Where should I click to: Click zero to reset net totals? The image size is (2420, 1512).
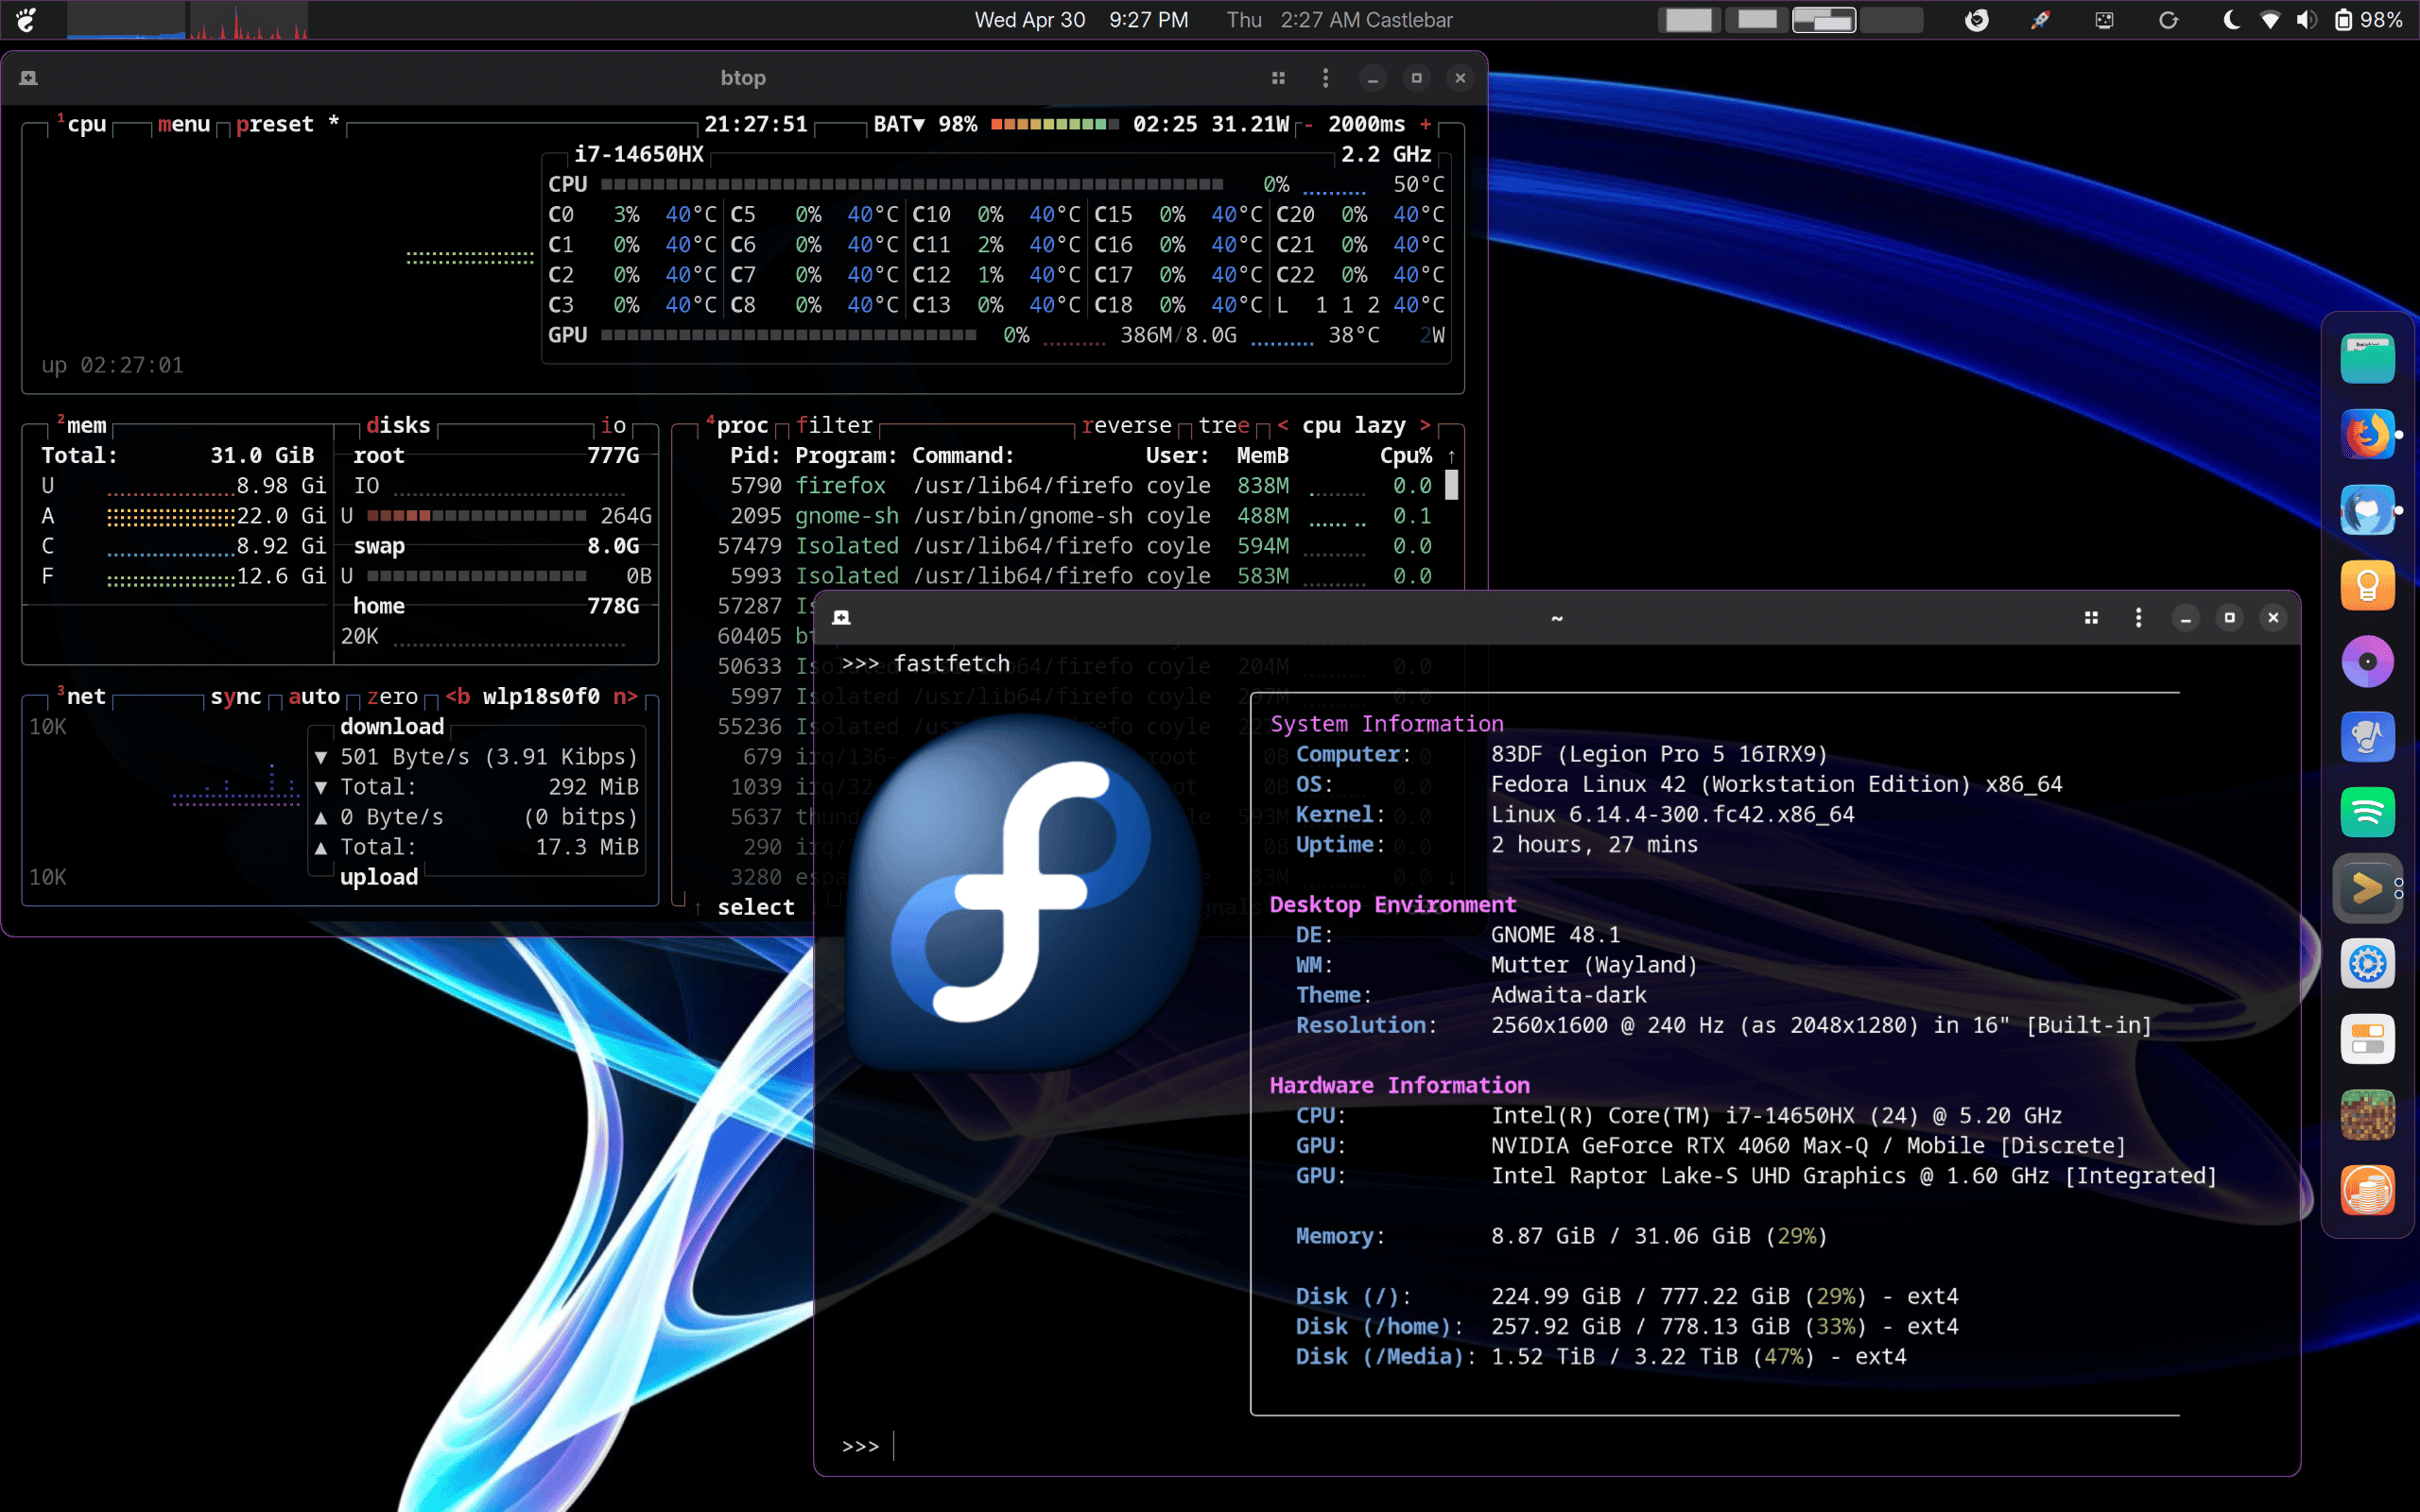coord(392,696)
